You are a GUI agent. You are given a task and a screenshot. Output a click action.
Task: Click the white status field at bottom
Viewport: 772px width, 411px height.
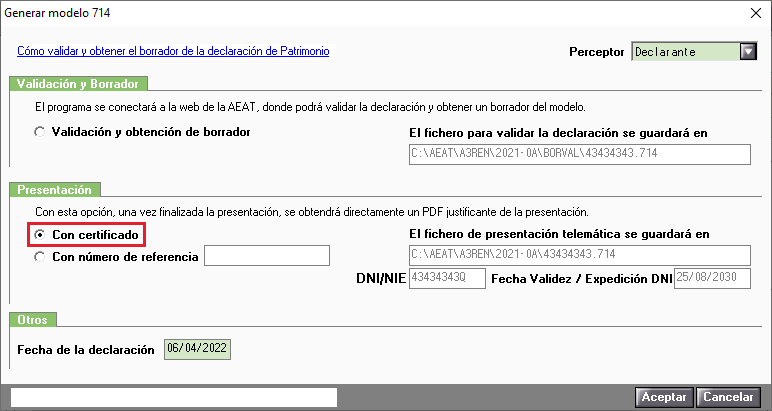(174, 397)
